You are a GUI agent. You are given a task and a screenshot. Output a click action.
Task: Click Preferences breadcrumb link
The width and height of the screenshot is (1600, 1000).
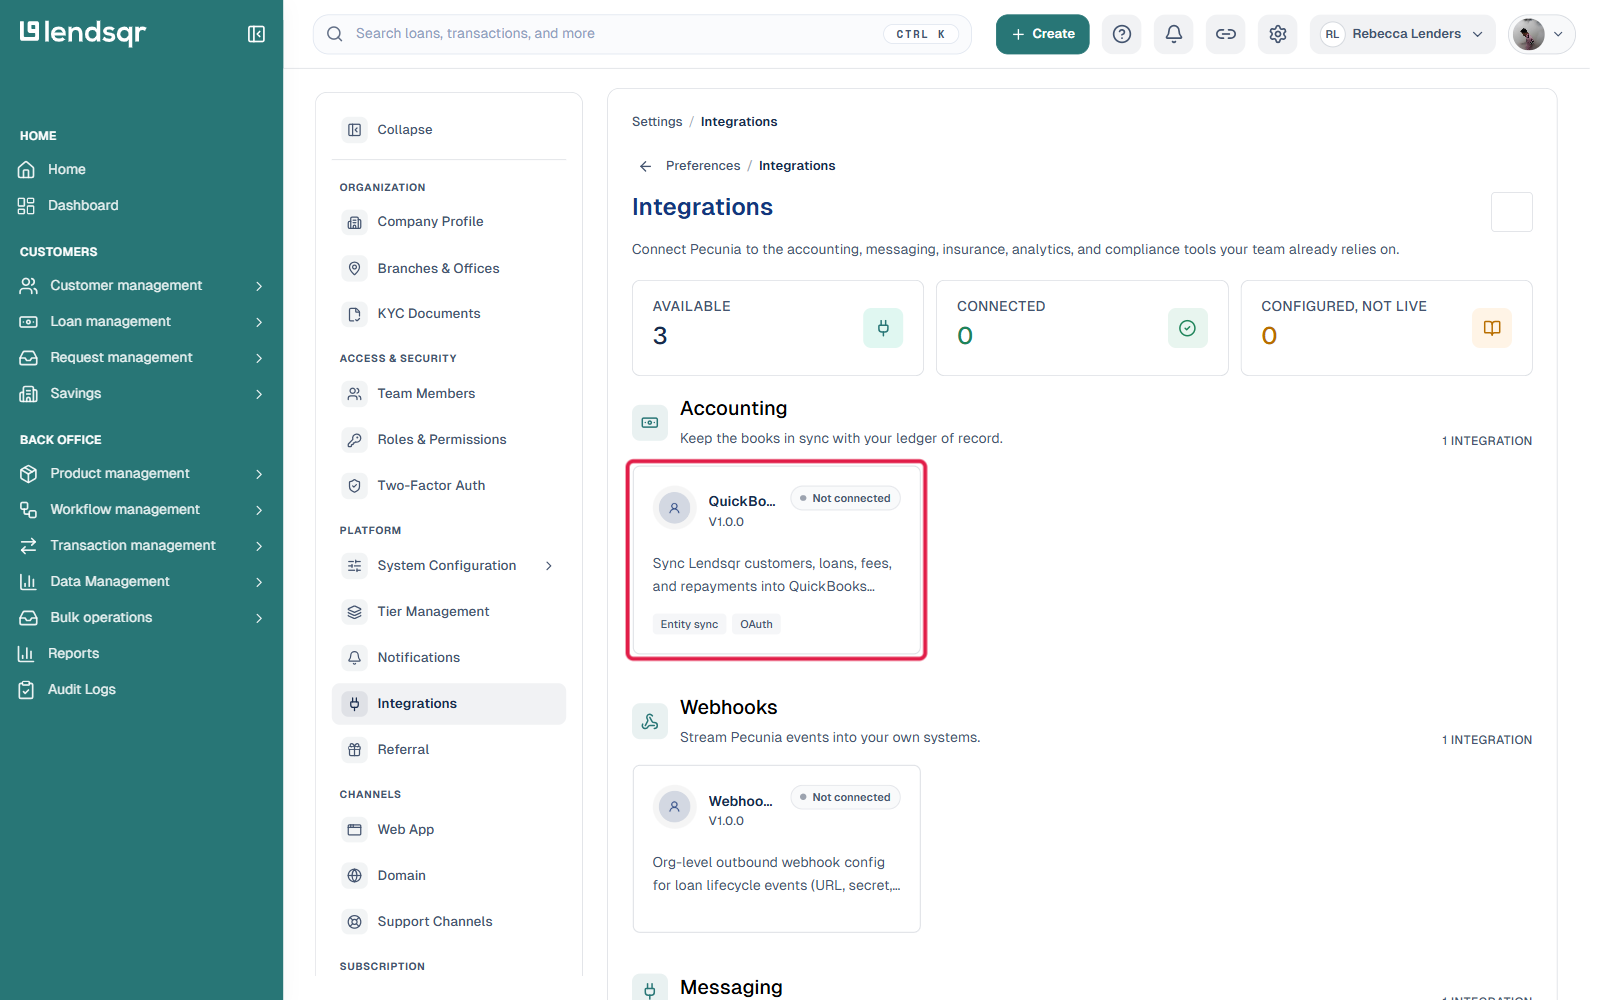703,166
